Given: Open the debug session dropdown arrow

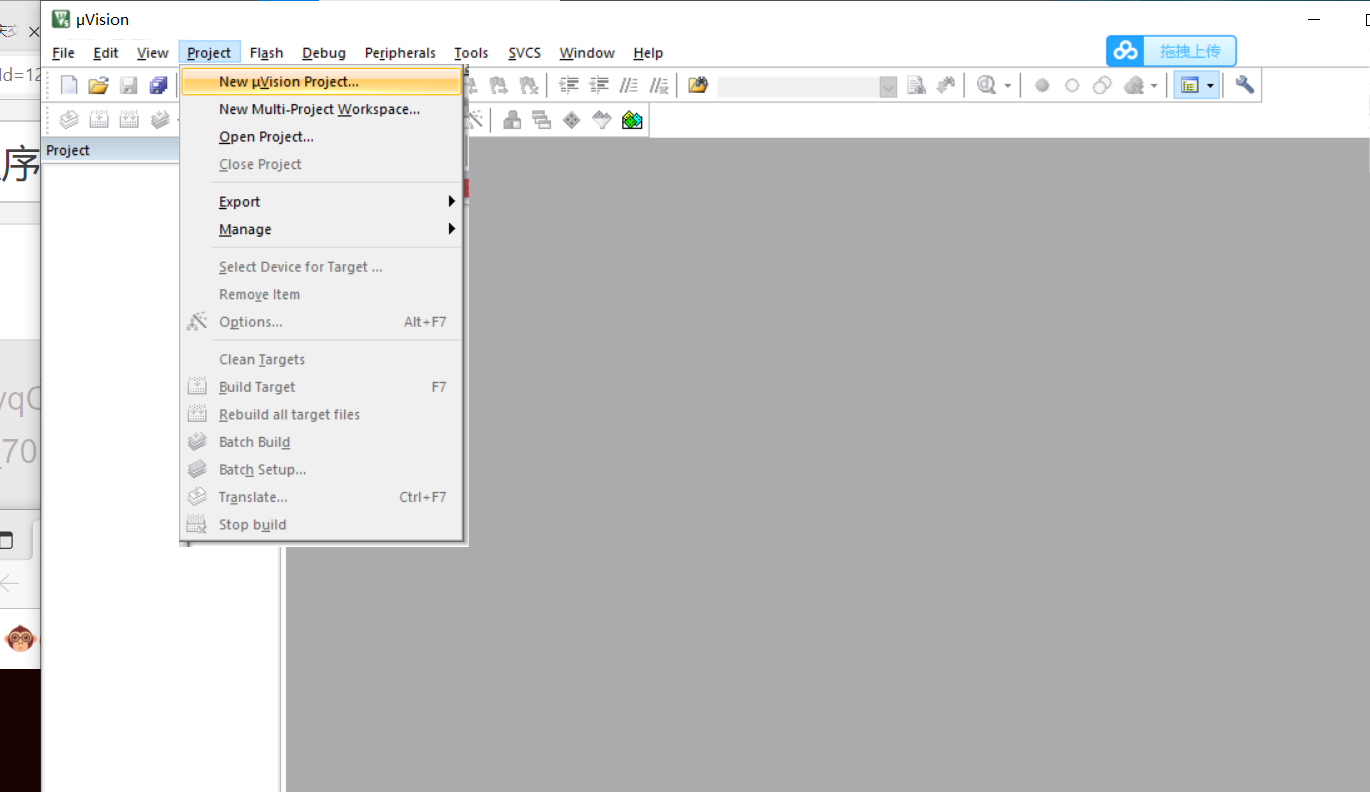Looking at the screenshot, I should [x=1008, y=86].
